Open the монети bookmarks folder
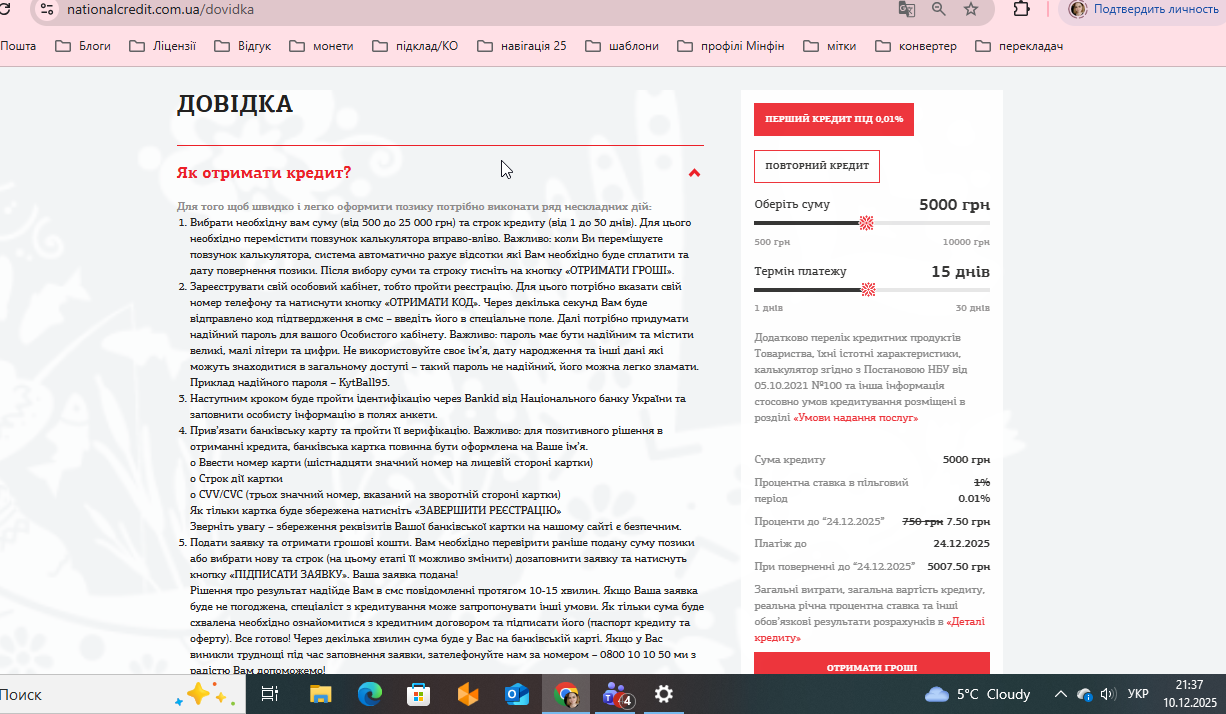The height and width of the screenshot is (714, 1226). (x=320, y=46)
